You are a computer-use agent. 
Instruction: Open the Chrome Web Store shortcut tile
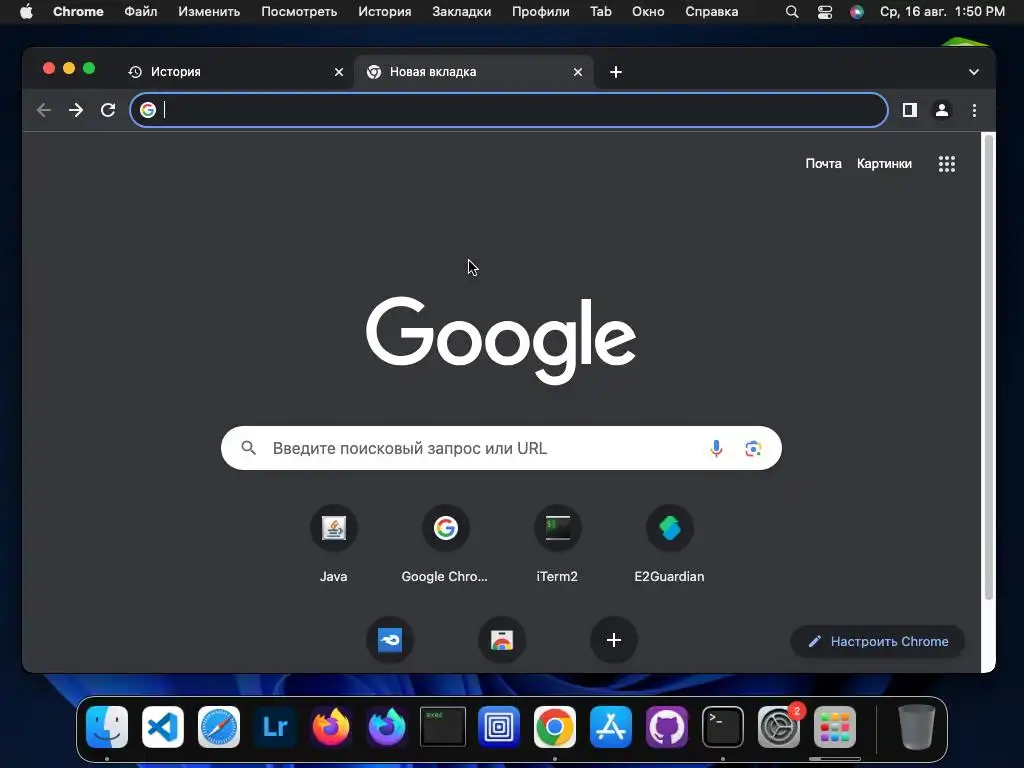(502, 640)
